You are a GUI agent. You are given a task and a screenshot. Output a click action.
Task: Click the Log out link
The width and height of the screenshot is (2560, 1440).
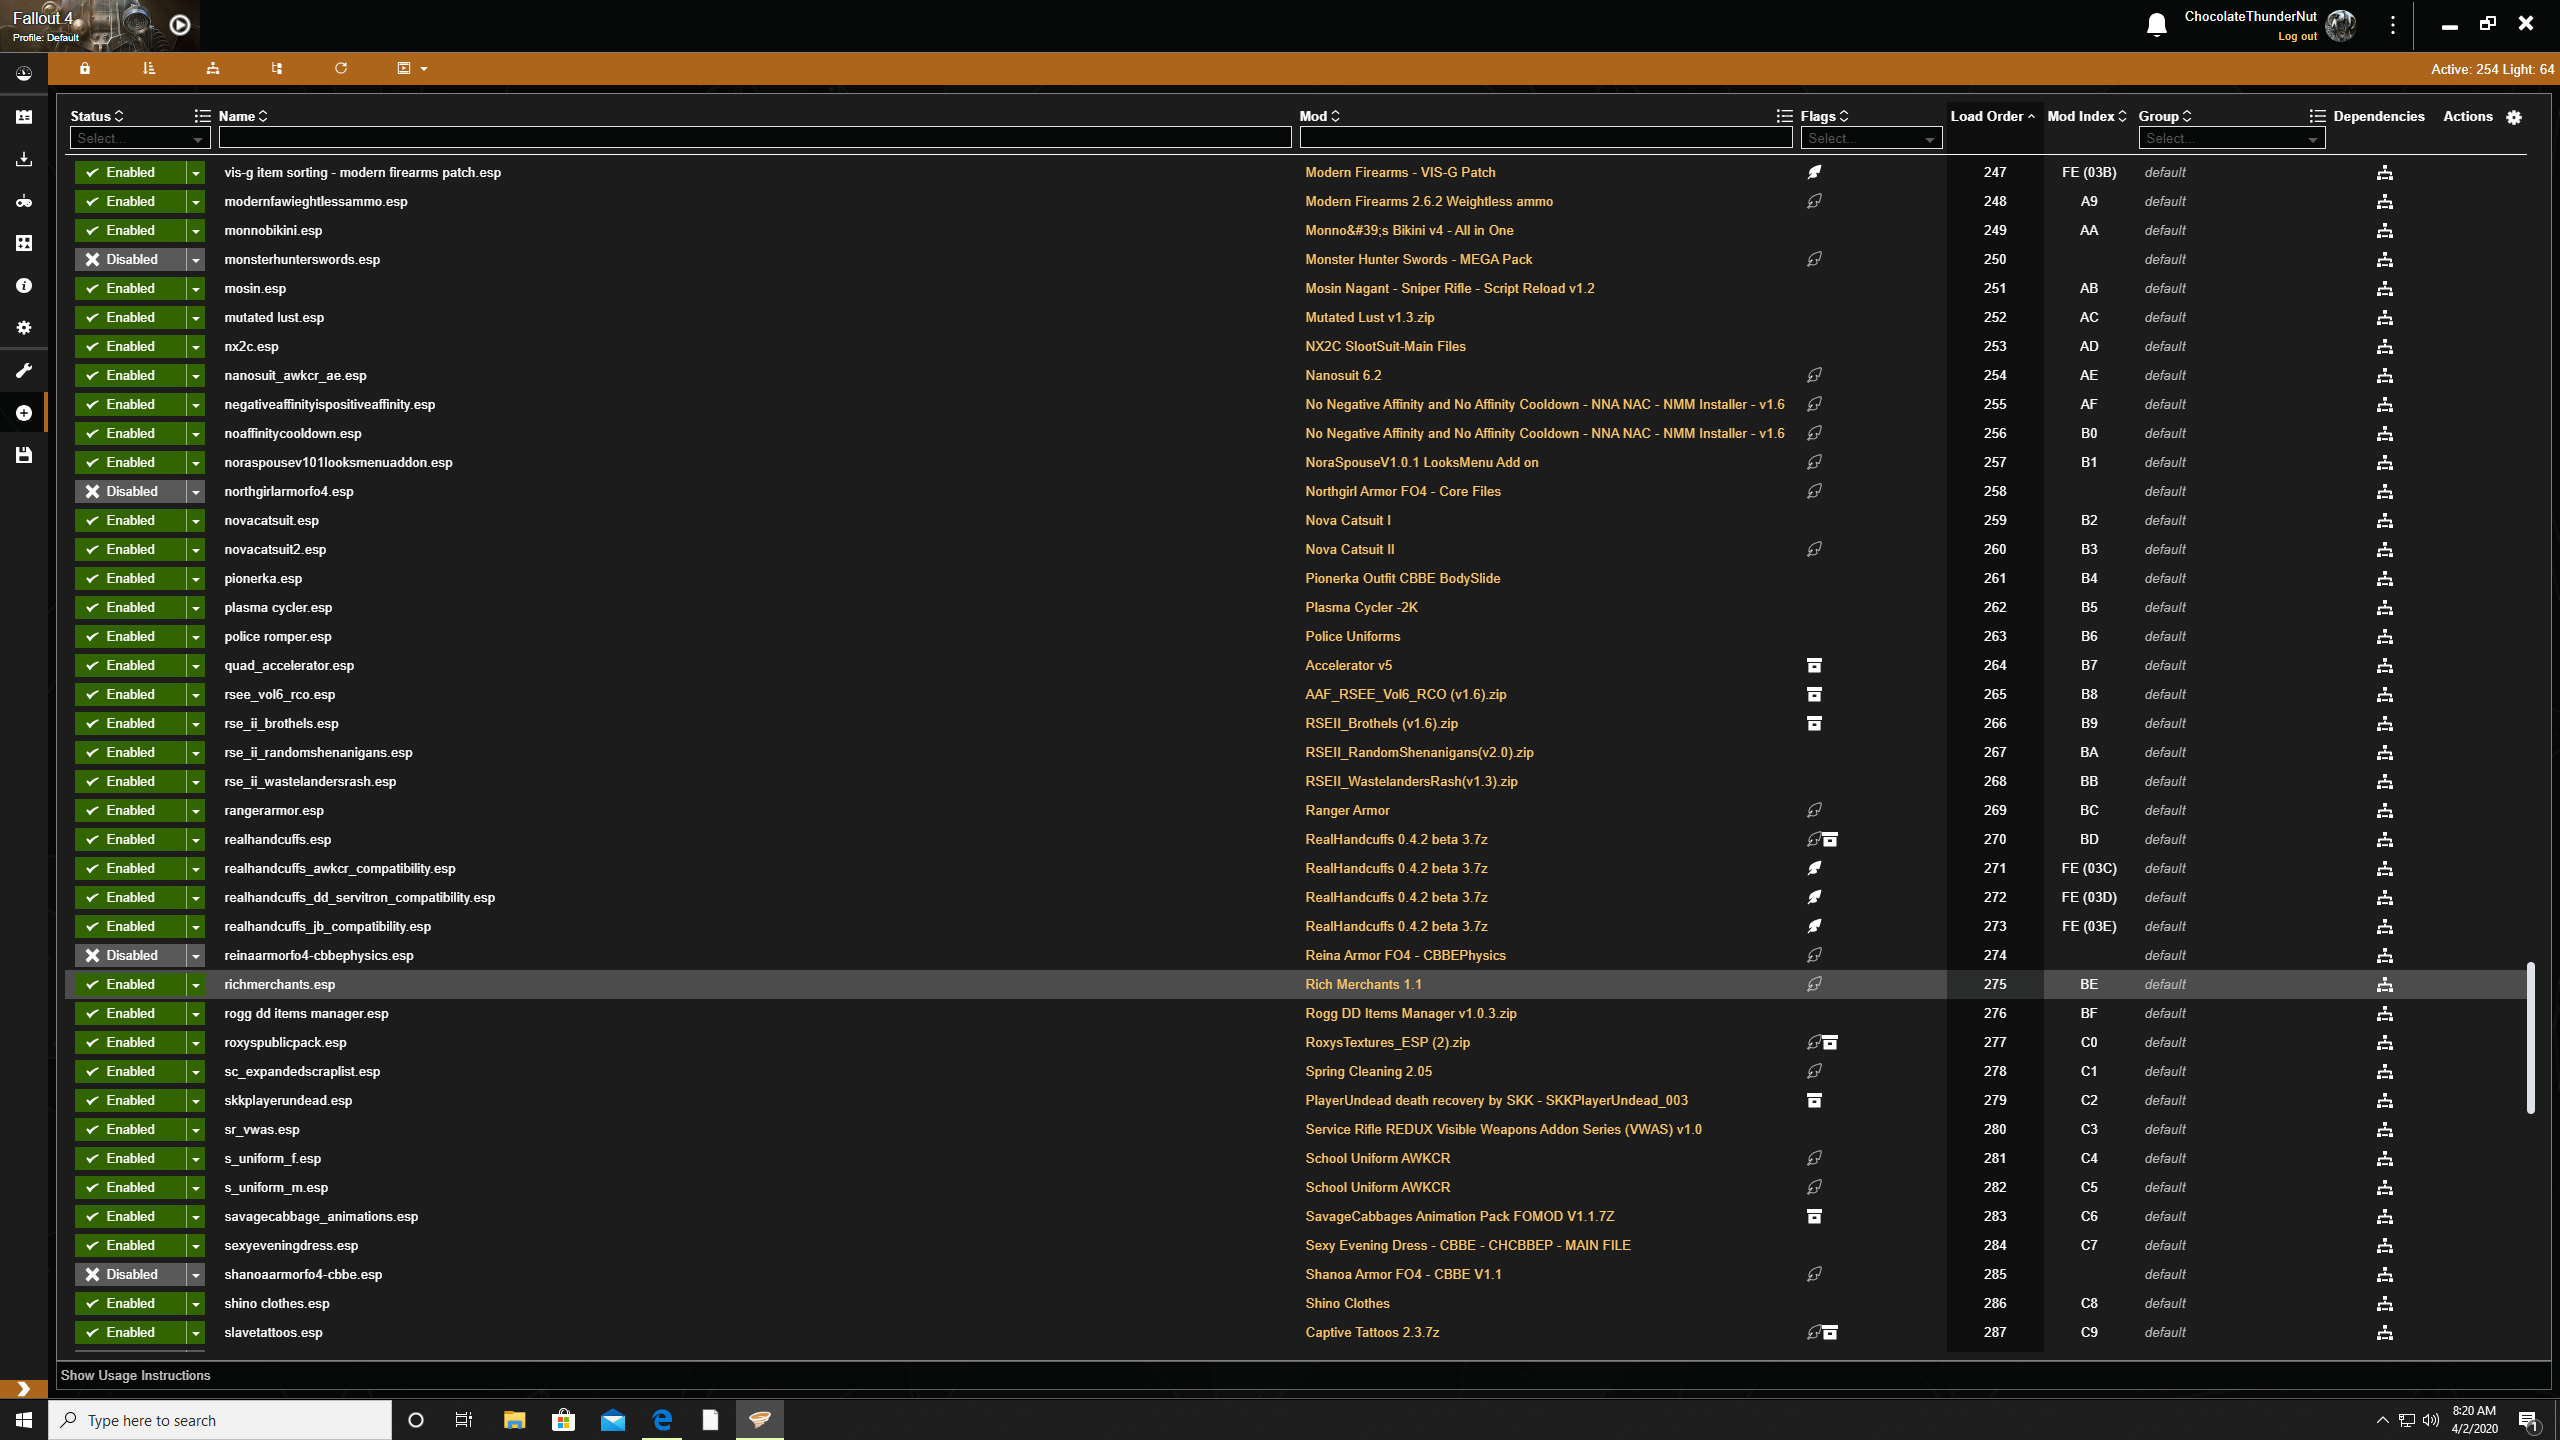click(x=2297, y=36)
